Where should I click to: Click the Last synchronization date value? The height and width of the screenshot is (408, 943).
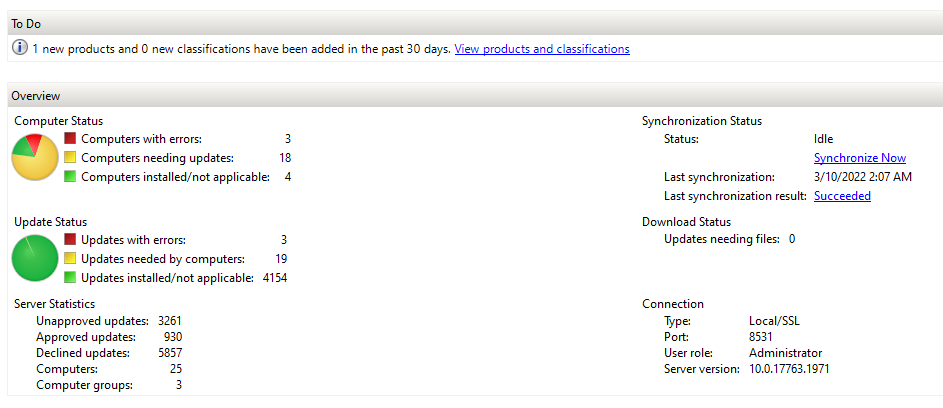862,177
